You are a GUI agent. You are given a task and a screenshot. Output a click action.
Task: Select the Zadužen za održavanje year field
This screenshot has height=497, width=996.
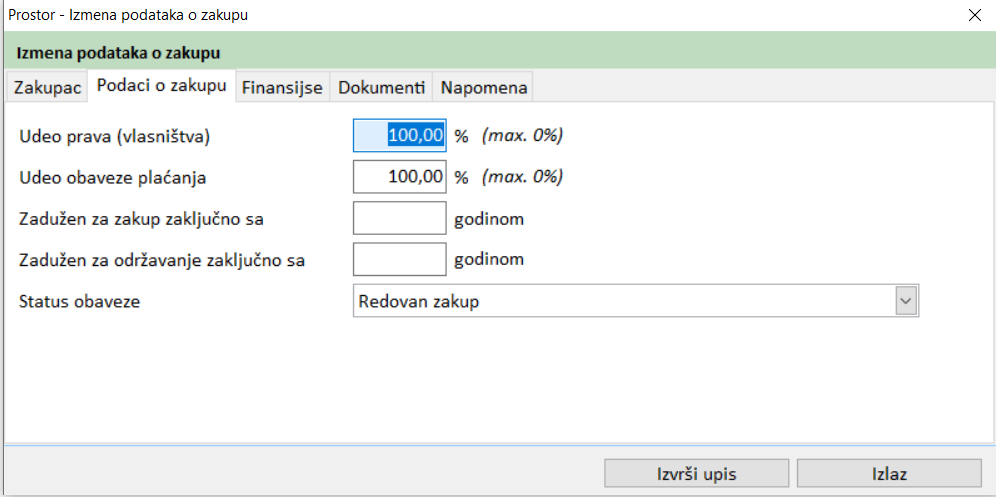coord(400,259)
